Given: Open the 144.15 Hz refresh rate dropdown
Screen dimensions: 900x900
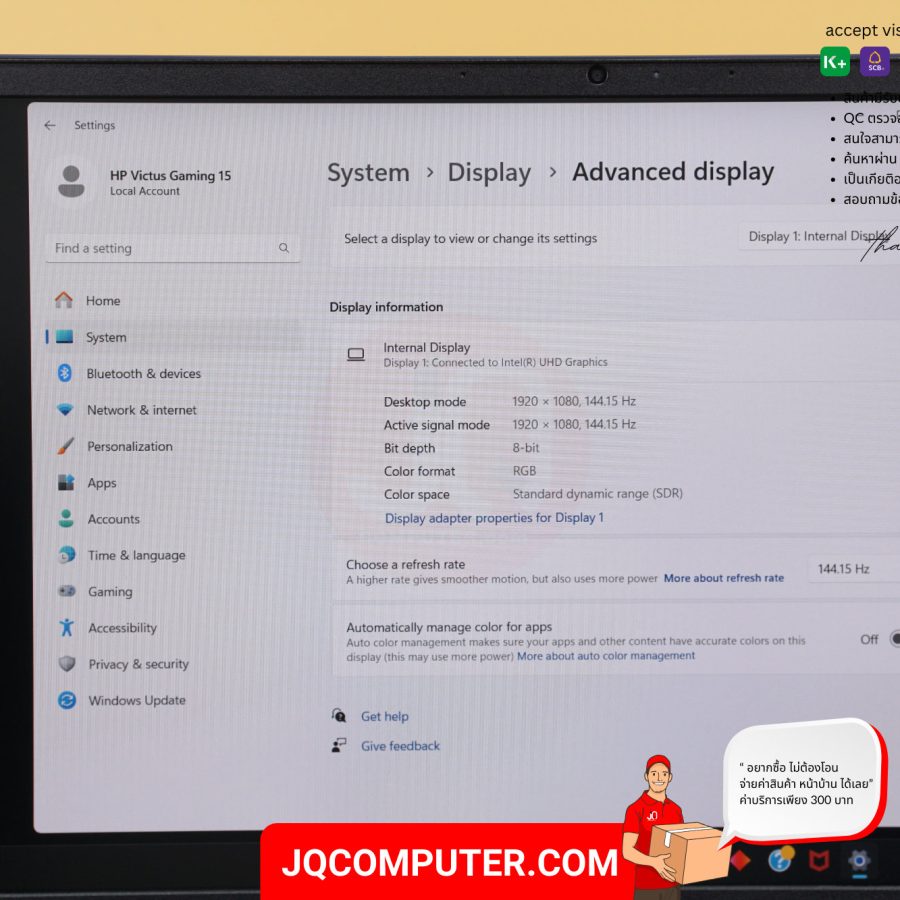Looking at the screenshot, I should tap(854, 569).
